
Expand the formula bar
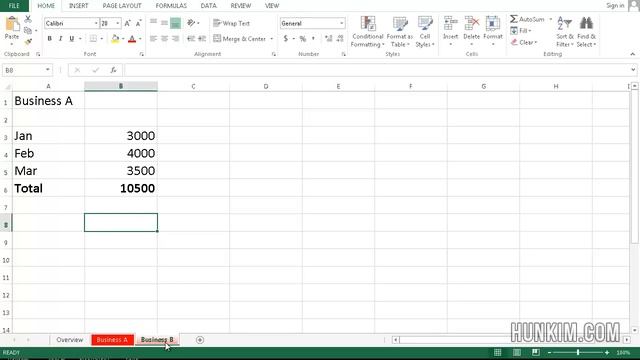click(633, 70)
